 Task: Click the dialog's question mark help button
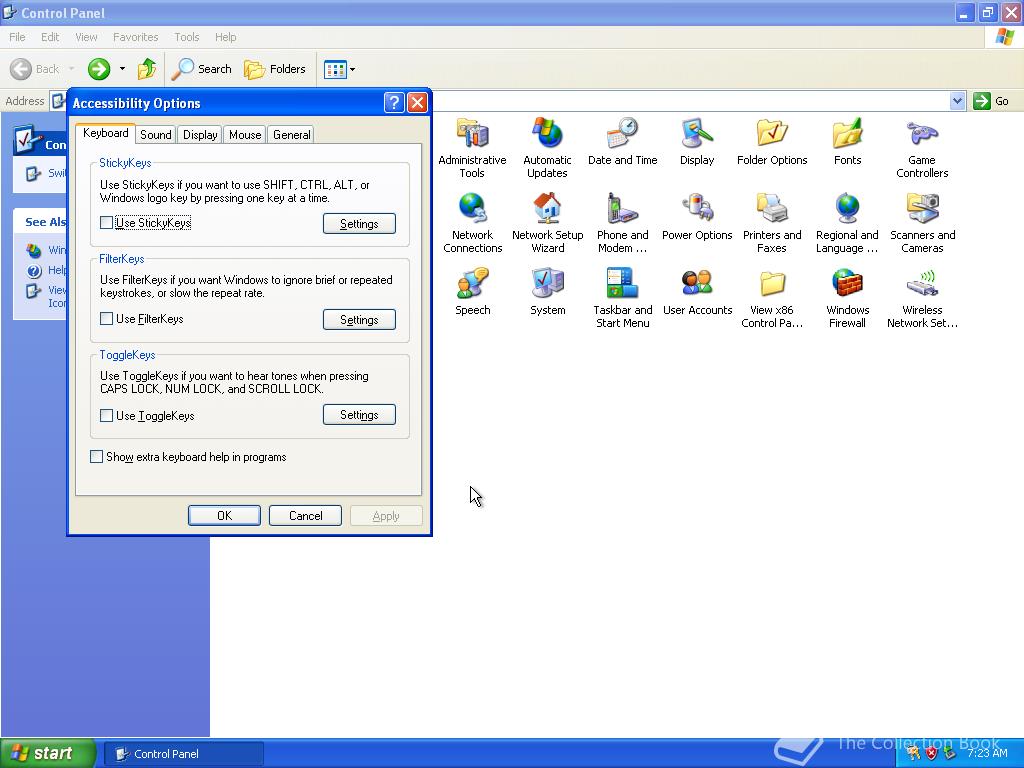point(394,103)
